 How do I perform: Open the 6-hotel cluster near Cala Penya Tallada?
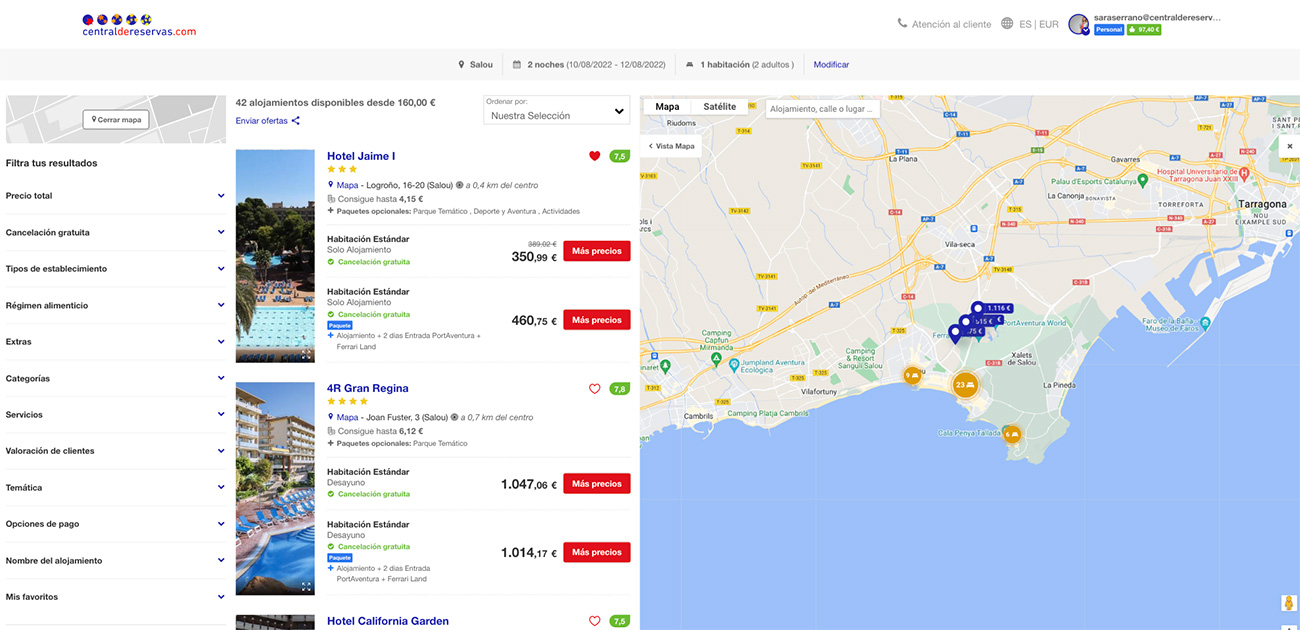(1011, 434)
